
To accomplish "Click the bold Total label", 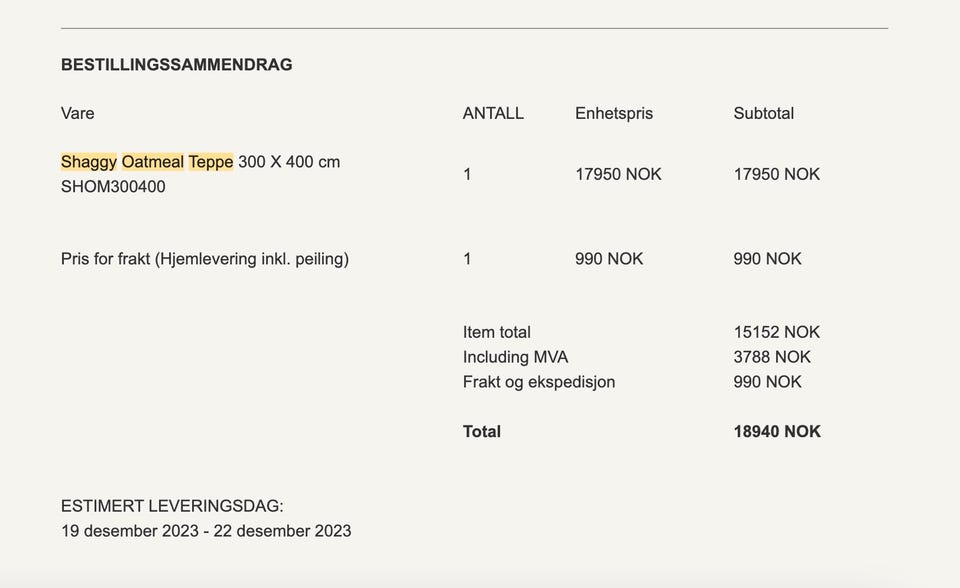I will tap(482, 432).
